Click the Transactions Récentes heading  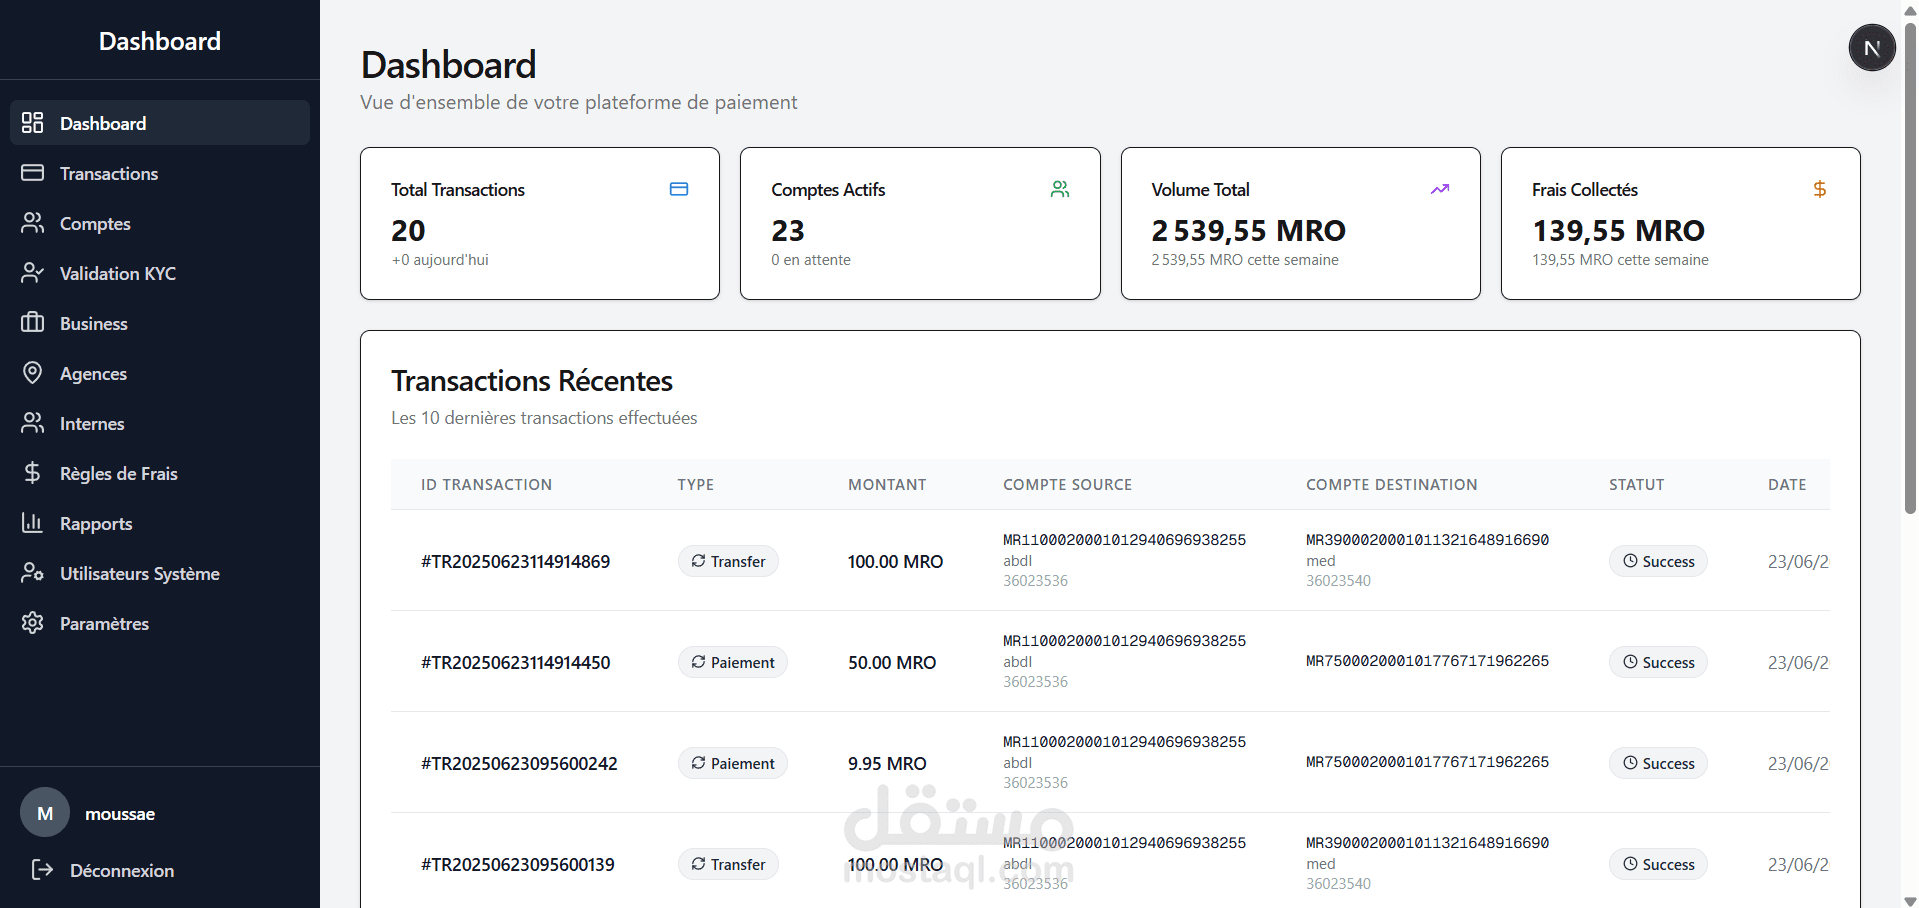coord(531,380)
